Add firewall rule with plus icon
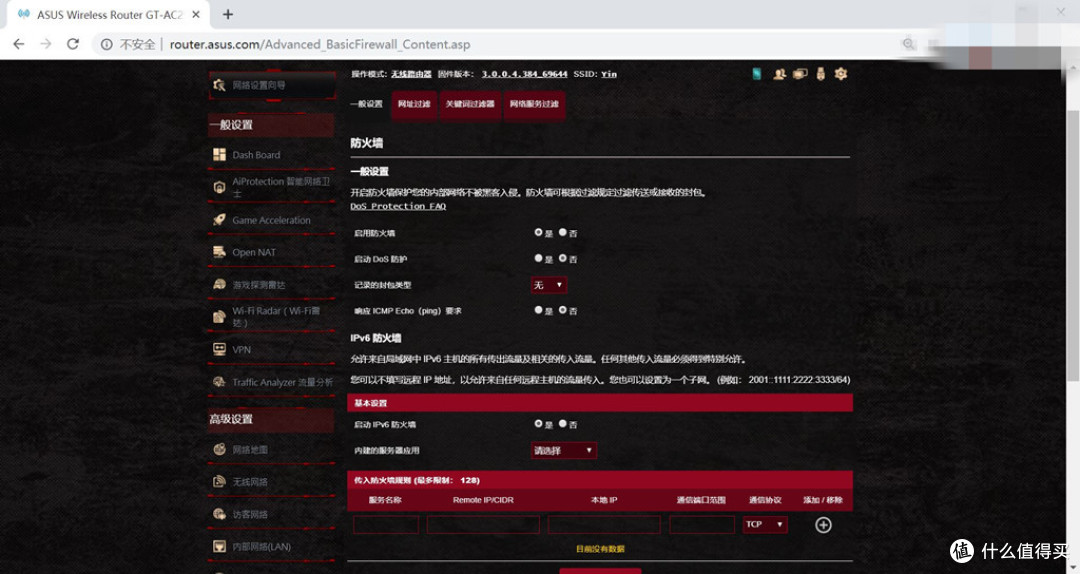1080x574 pixels. [823, 525]
